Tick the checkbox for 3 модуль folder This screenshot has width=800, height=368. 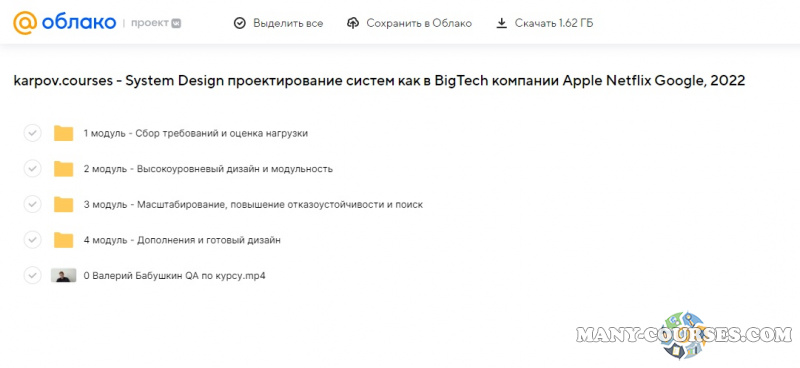33,204
